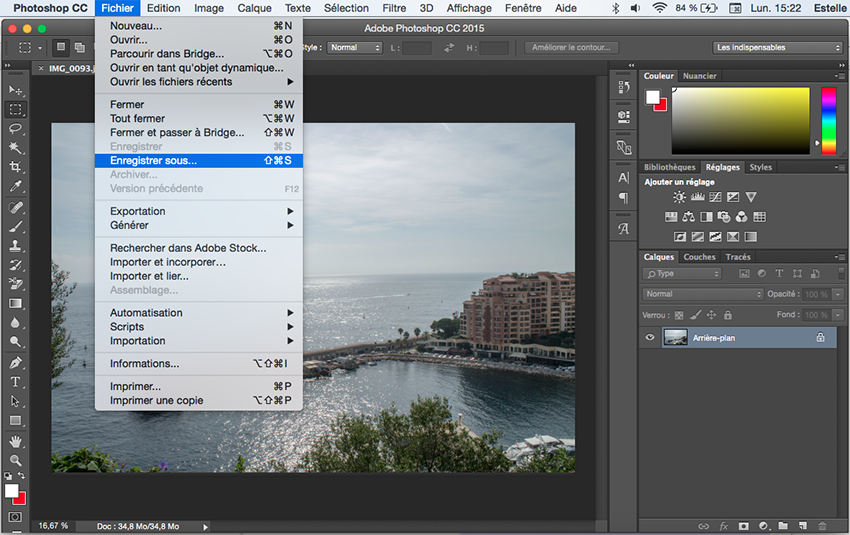Image resolution: width=850 pixels, height=535 pixels.
Task: Select the Crop tool
Action: [x=15, y=167]
